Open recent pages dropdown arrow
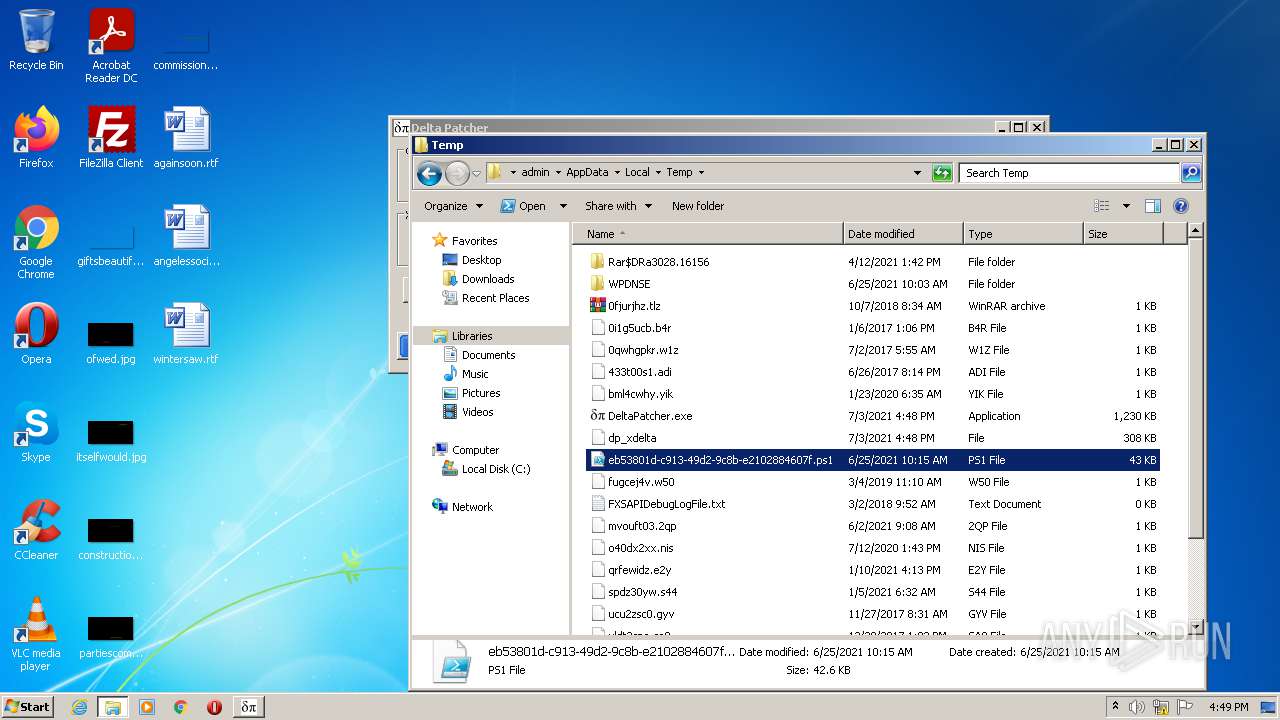 pos(476,173)
